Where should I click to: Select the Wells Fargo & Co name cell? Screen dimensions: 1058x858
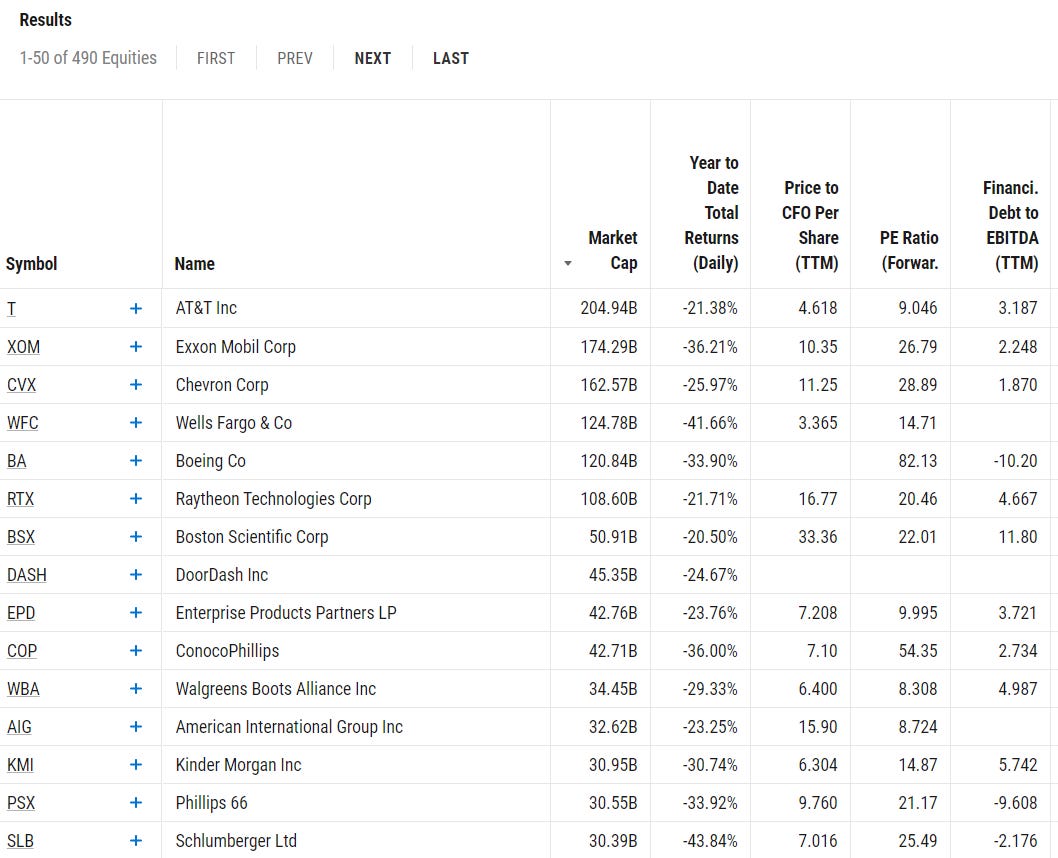pos(233,423)
